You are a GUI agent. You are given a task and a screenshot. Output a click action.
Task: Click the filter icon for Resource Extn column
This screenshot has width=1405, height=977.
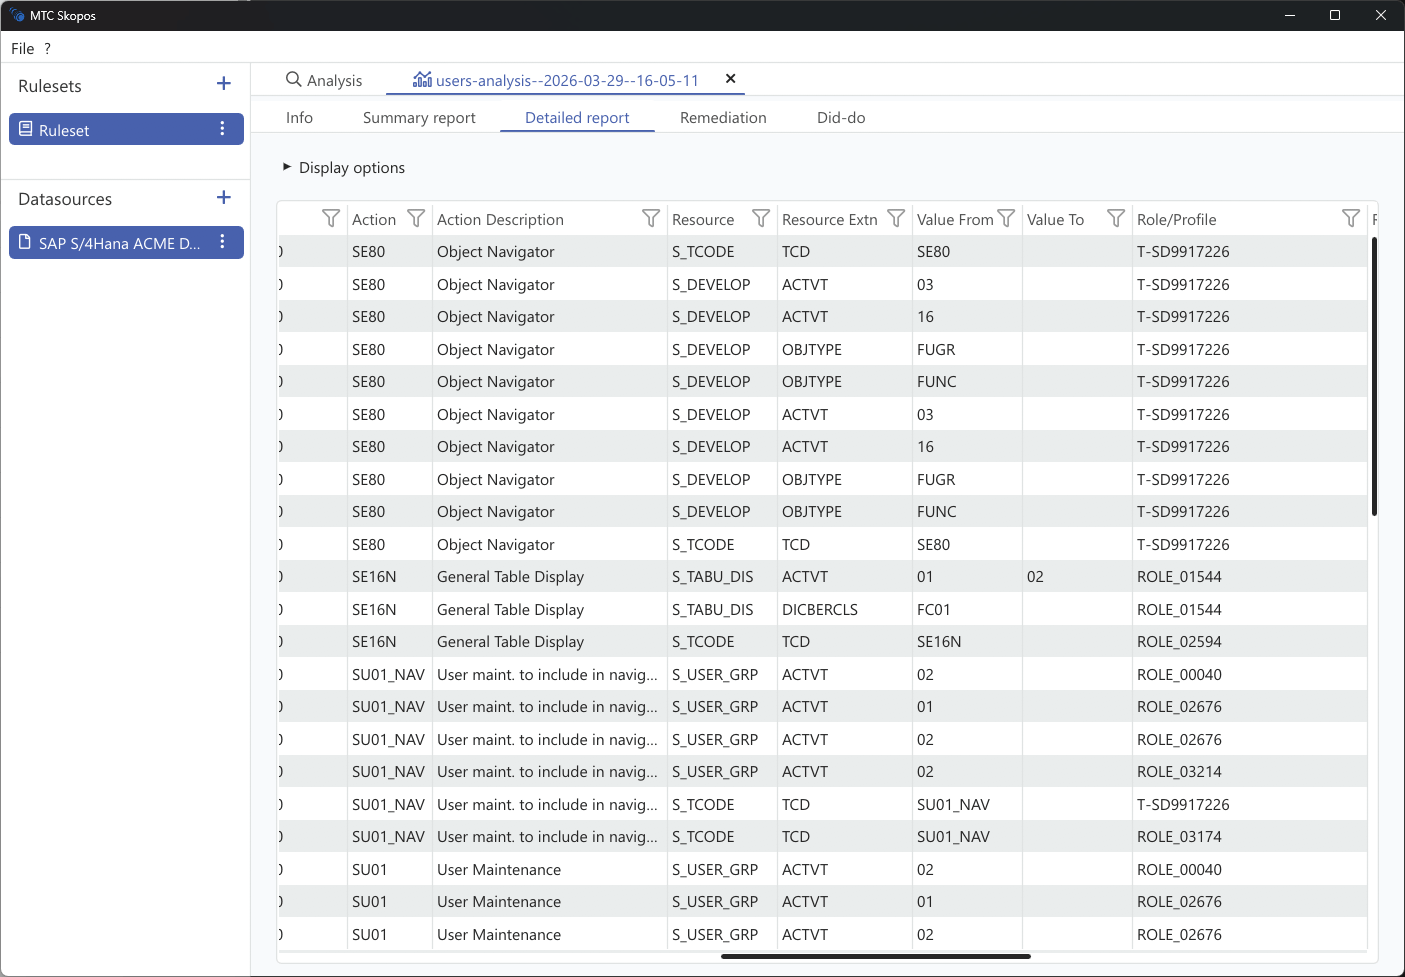[896, 218]
